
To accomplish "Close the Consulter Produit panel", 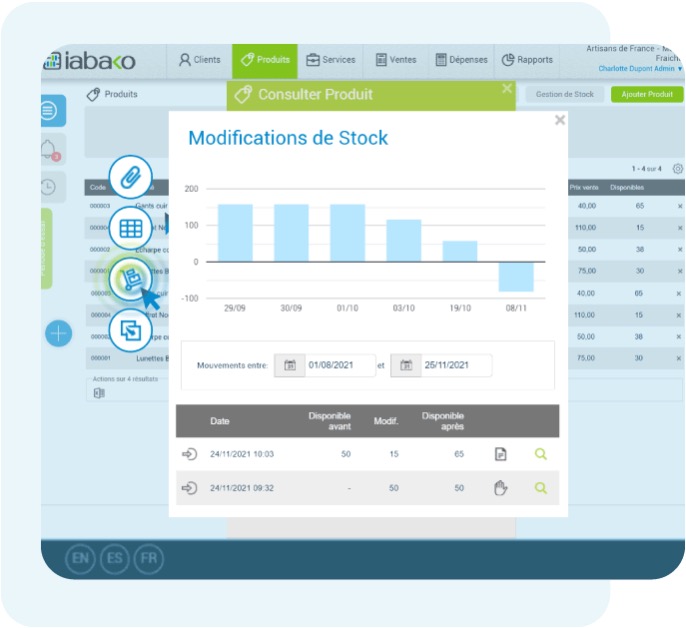I will click(507, 88).
